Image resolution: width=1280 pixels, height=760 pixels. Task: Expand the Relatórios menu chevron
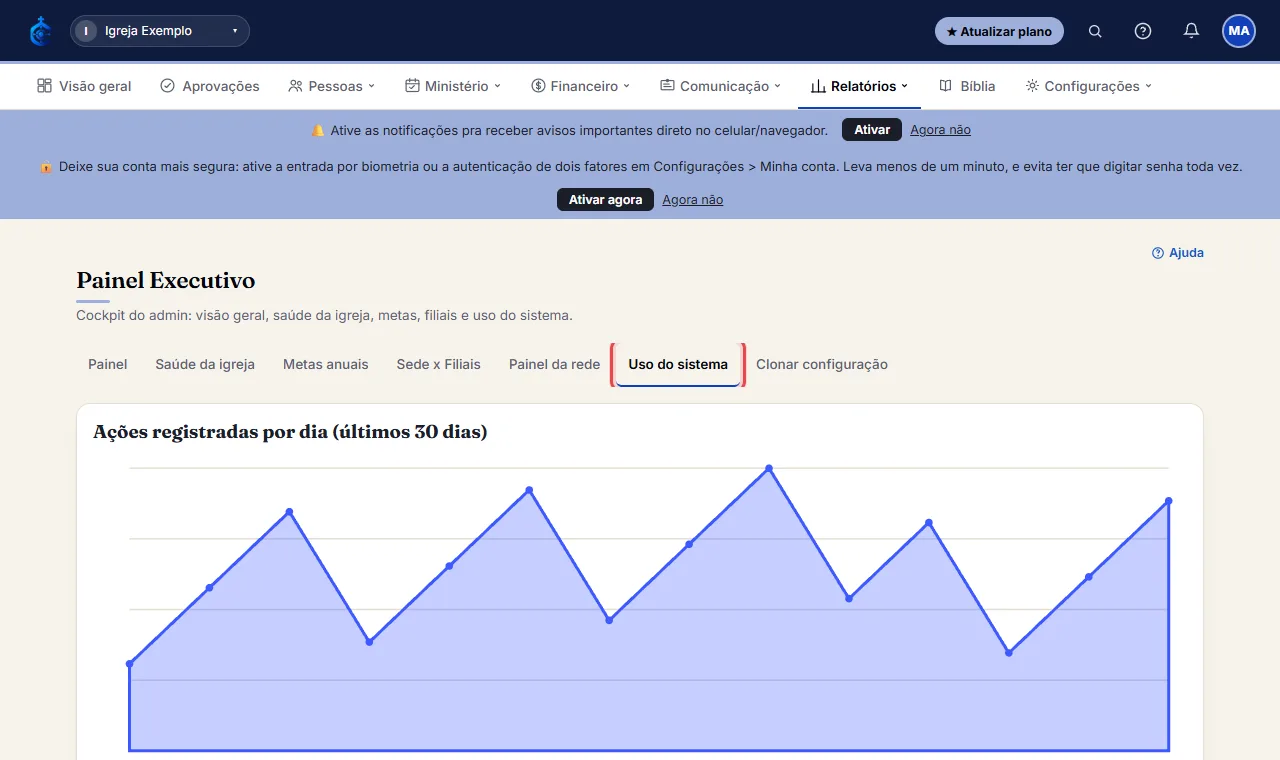[905, 86]
